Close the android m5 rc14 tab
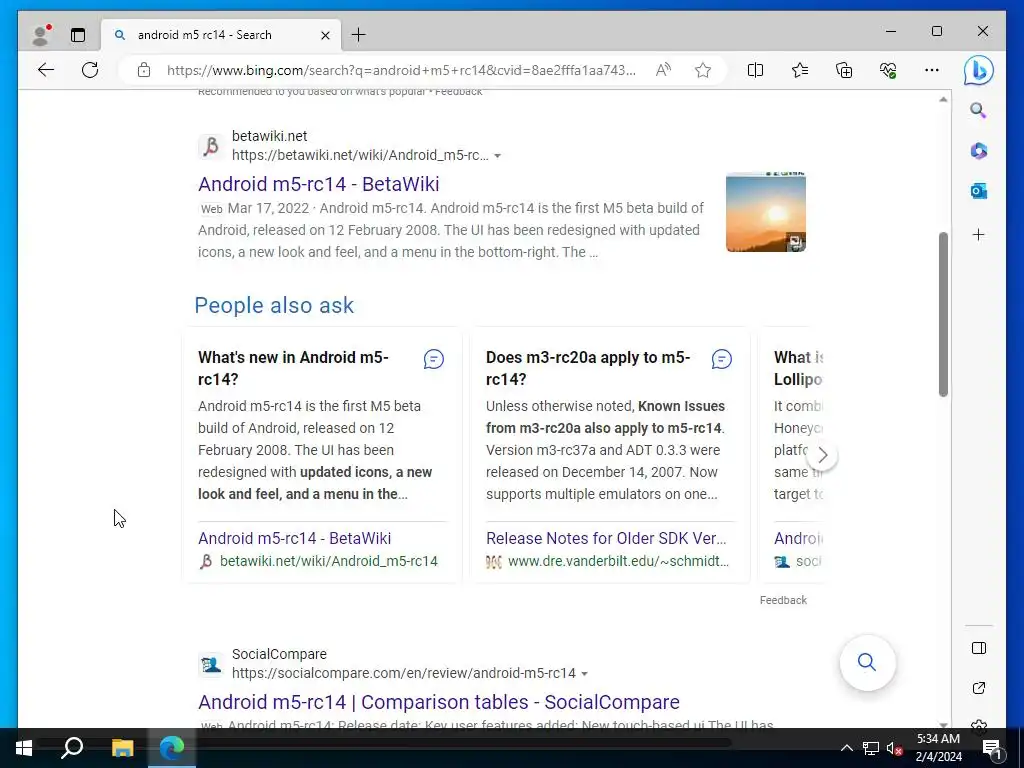Screen dimensions: 1024x768 (x=325, y=35)
